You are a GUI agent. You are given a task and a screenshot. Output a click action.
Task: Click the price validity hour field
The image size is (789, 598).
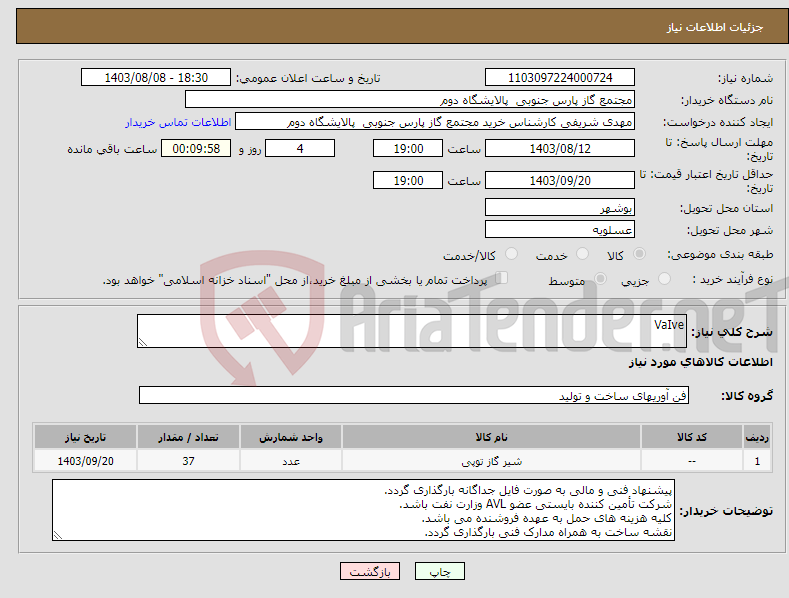408,180
